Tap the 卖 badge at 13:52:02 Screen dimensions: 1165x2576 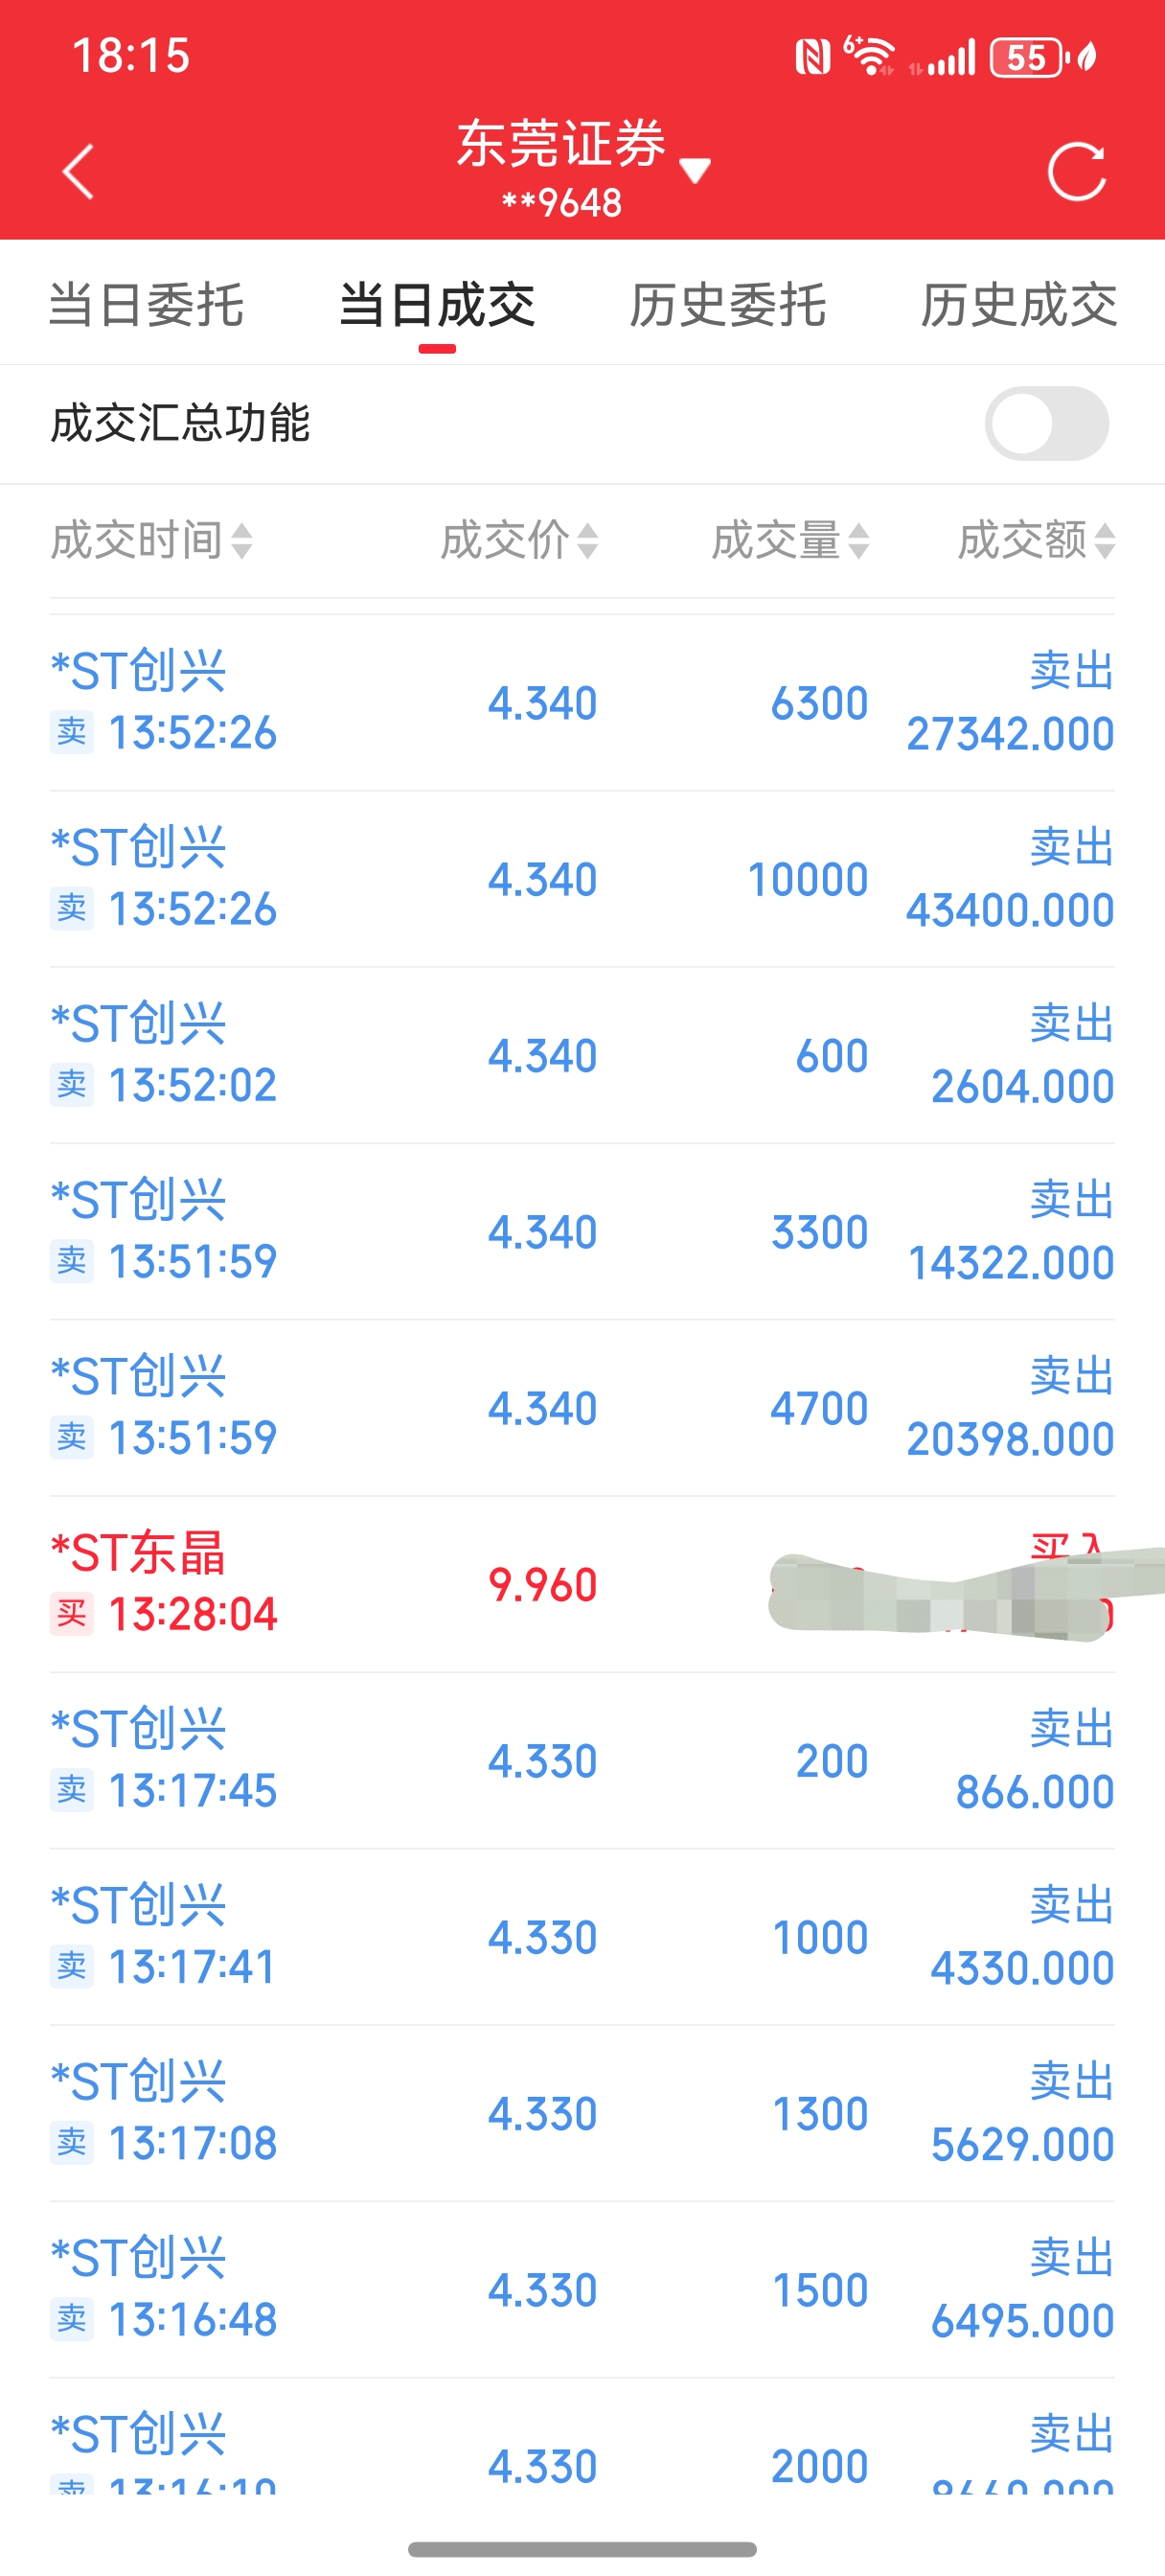pyautogui.click(x=72, y=1085)
